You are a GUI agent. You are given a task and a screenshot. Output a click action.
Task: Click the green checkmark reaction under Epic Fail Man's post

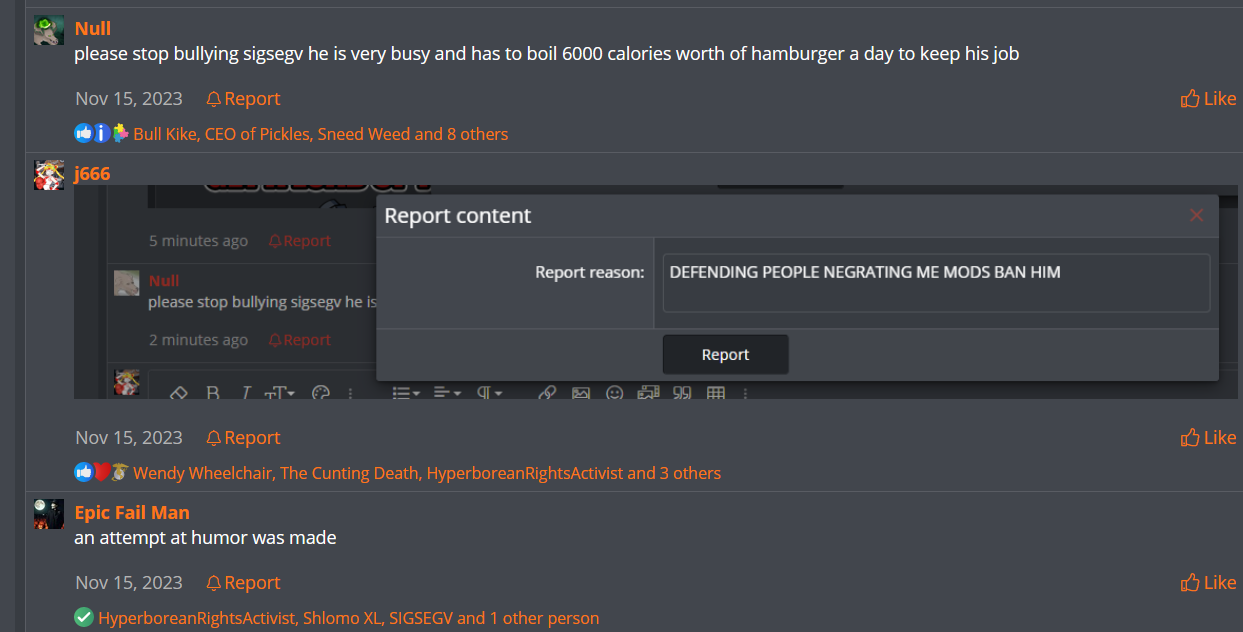[84, 618]
